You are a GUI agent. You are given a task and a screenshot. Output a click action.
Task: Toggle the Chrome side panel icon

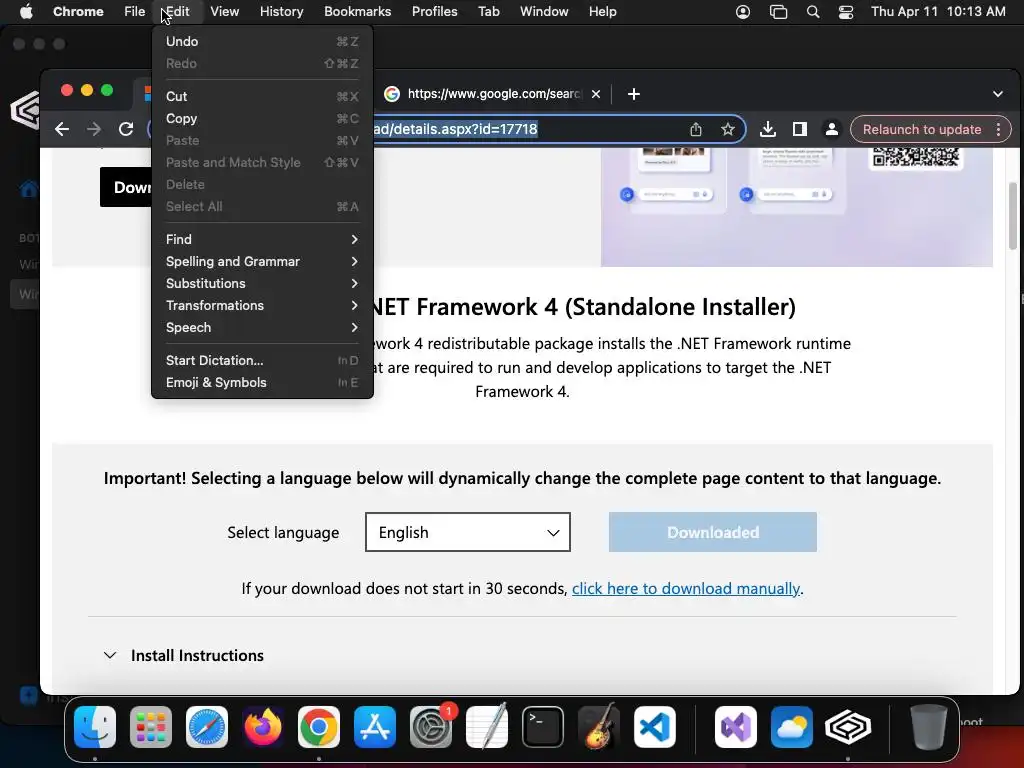(x=800, y=129)
